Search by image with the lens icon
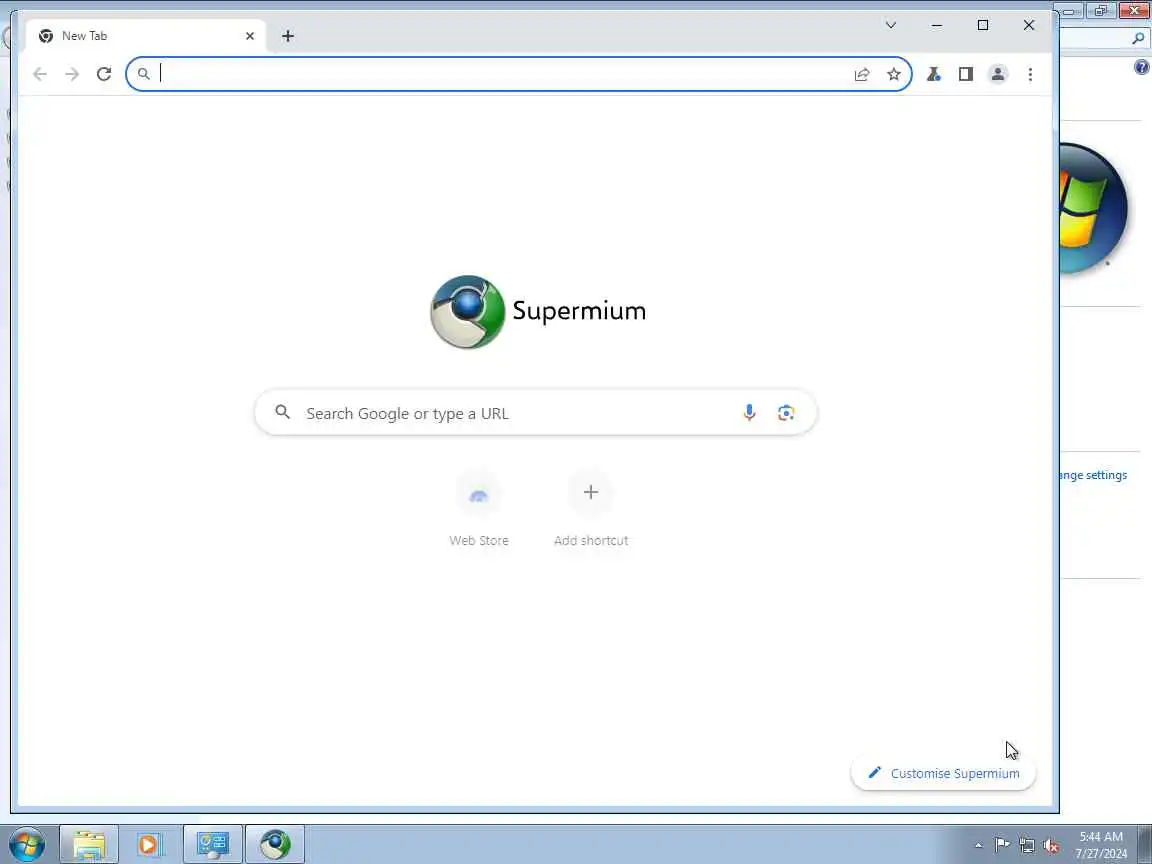 786,413
